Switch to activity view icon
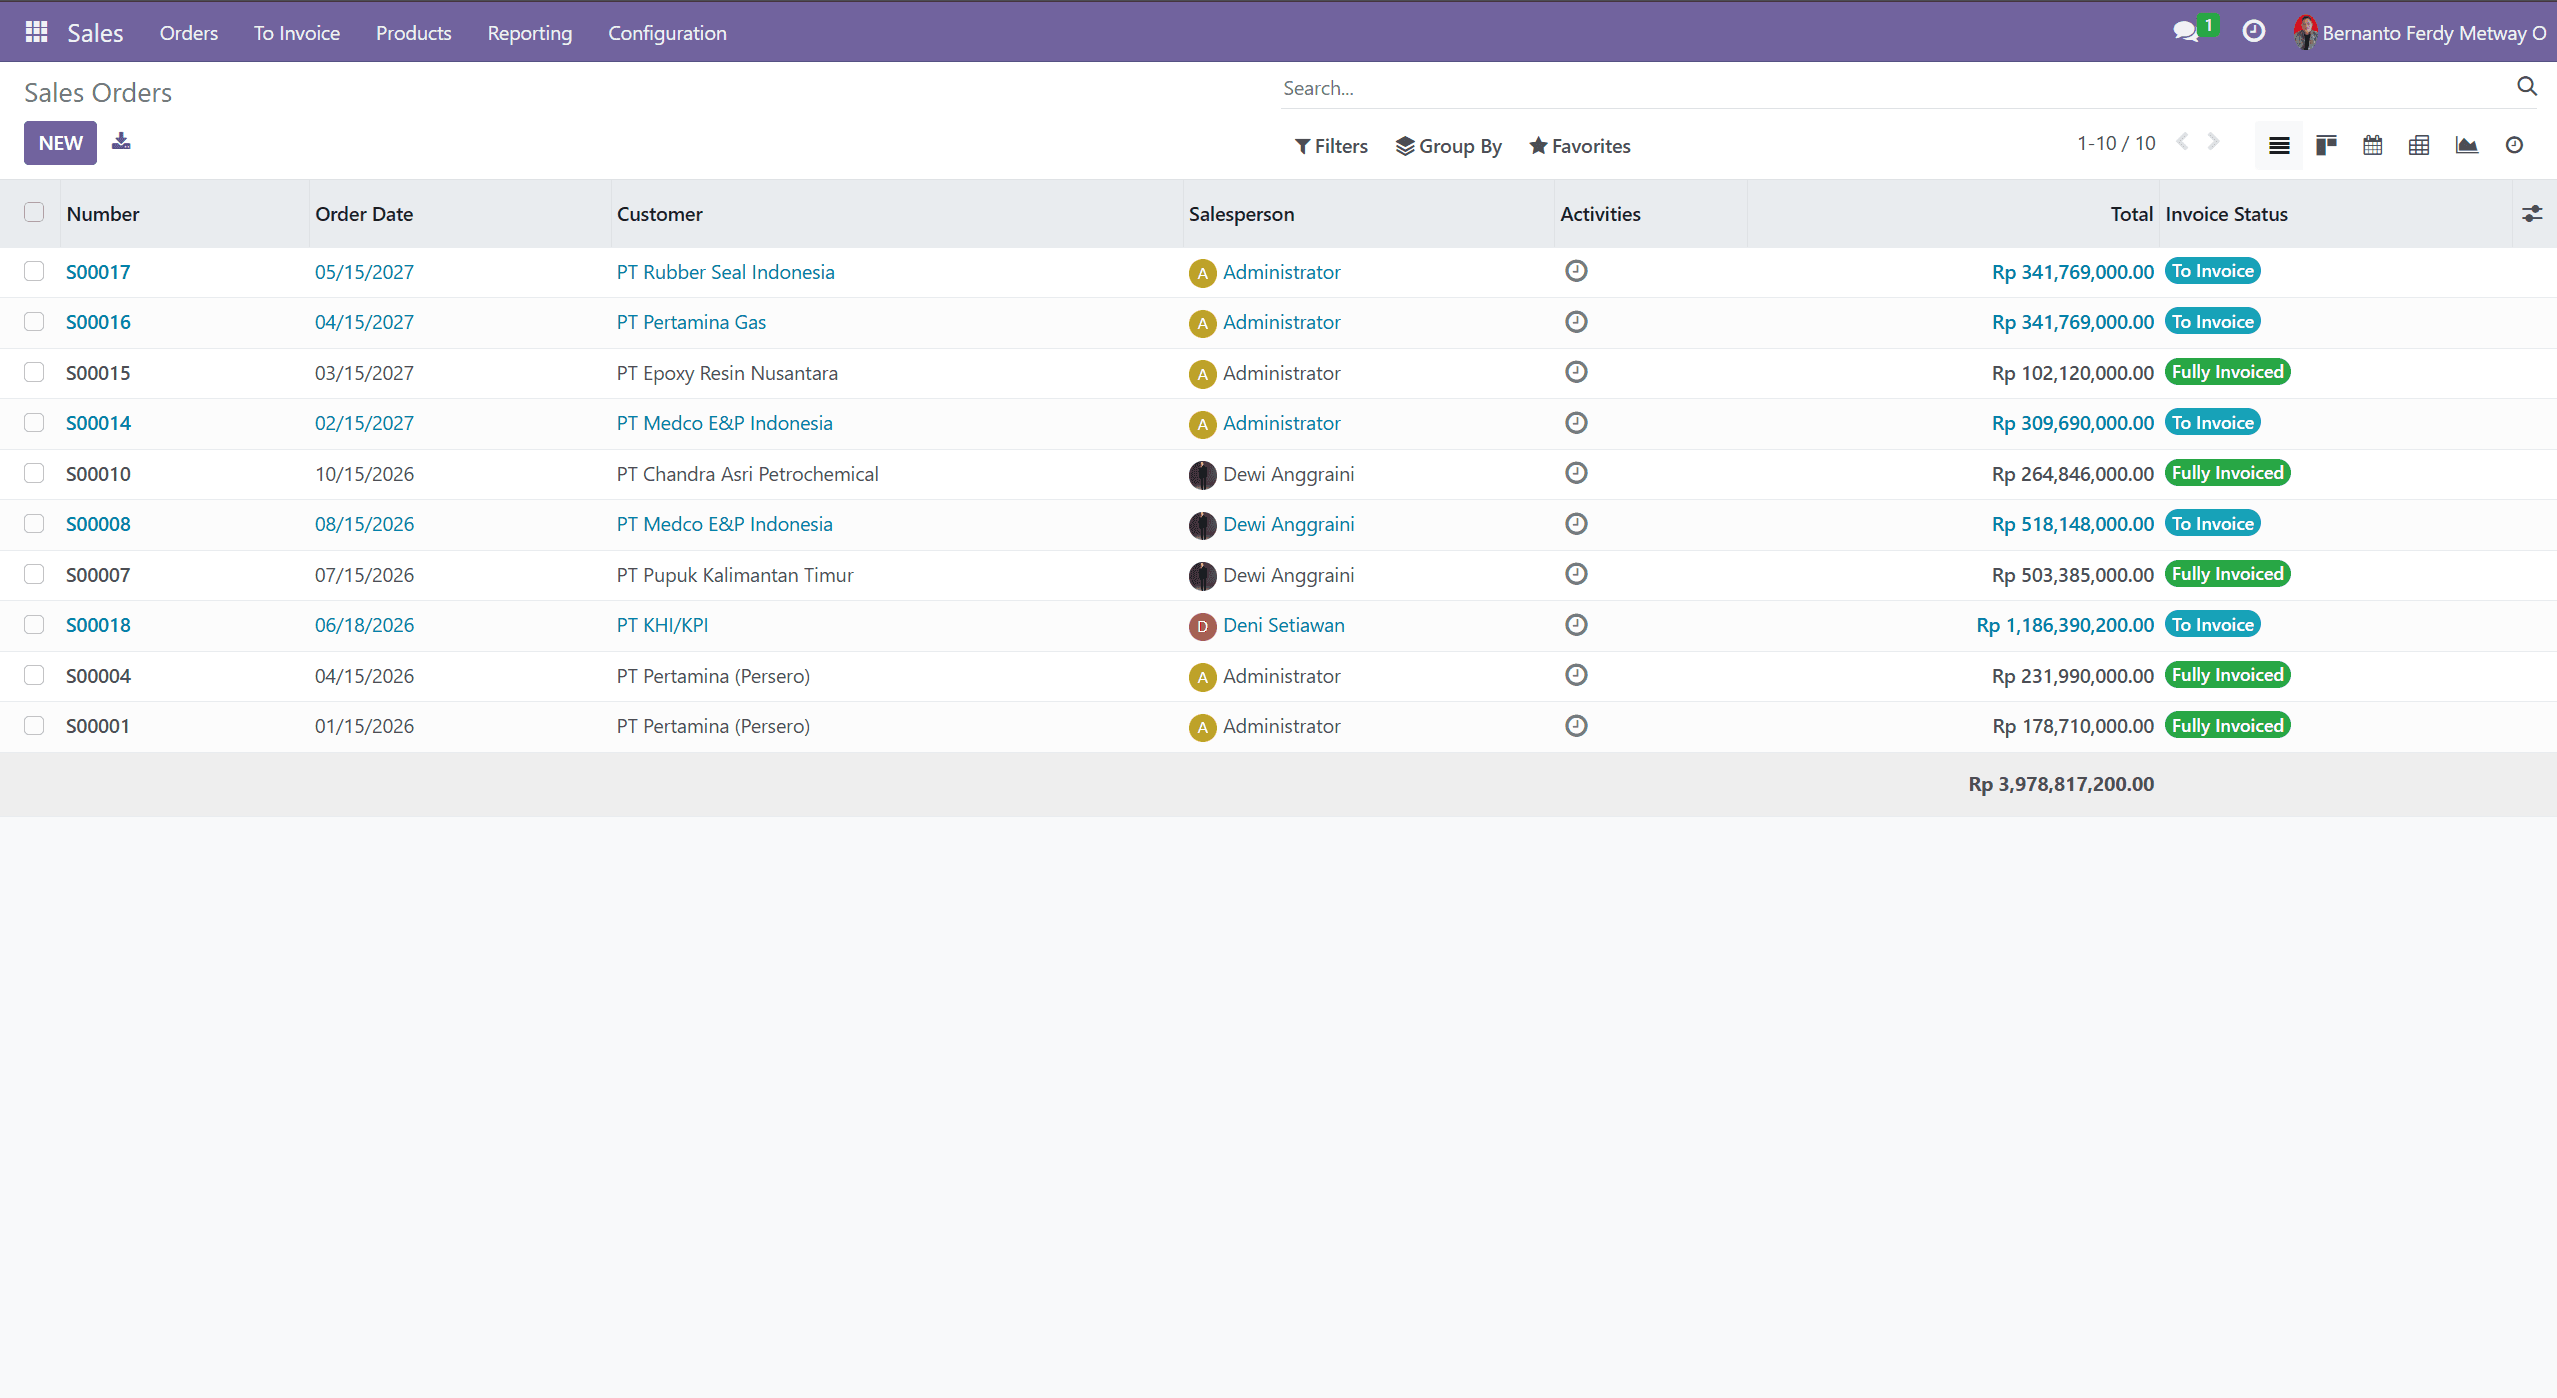 point(2514,146)
